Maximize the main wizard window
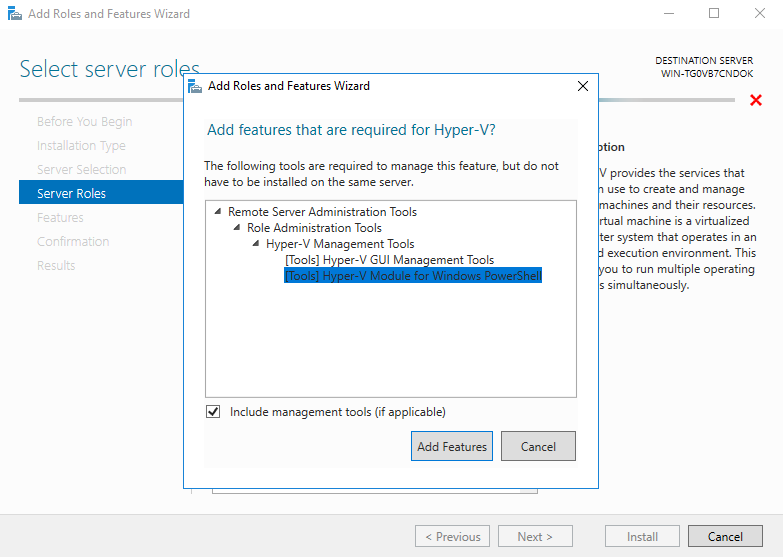Image resolution: width=783 pixels, height=557 pixels. click(714, 14)
